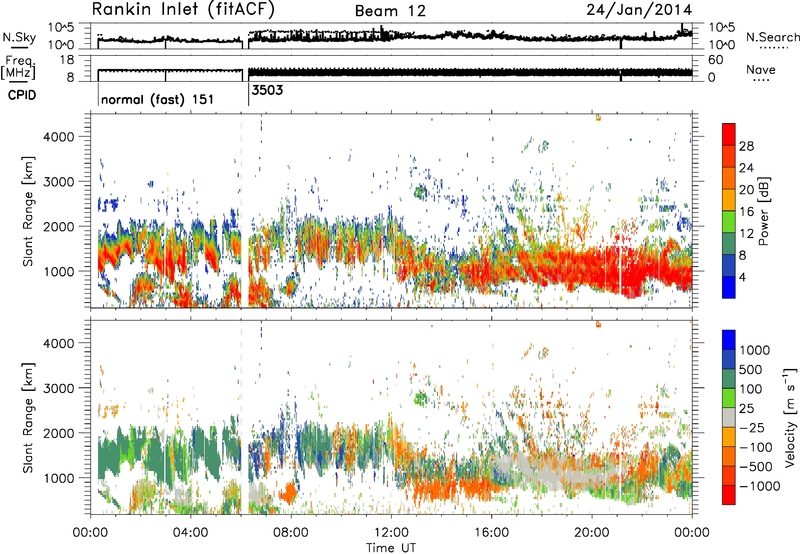This screenshot has width=800, height=554.
Task: Click the "16" tick on the Power color bar
Action: coord(746,212)
